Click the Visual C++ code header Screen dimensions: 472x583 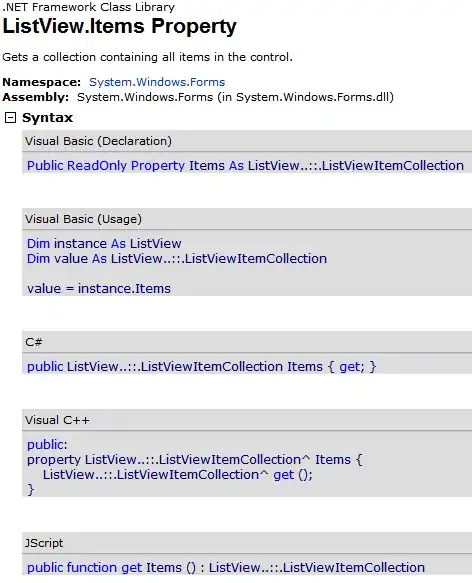tap(247, 420)
